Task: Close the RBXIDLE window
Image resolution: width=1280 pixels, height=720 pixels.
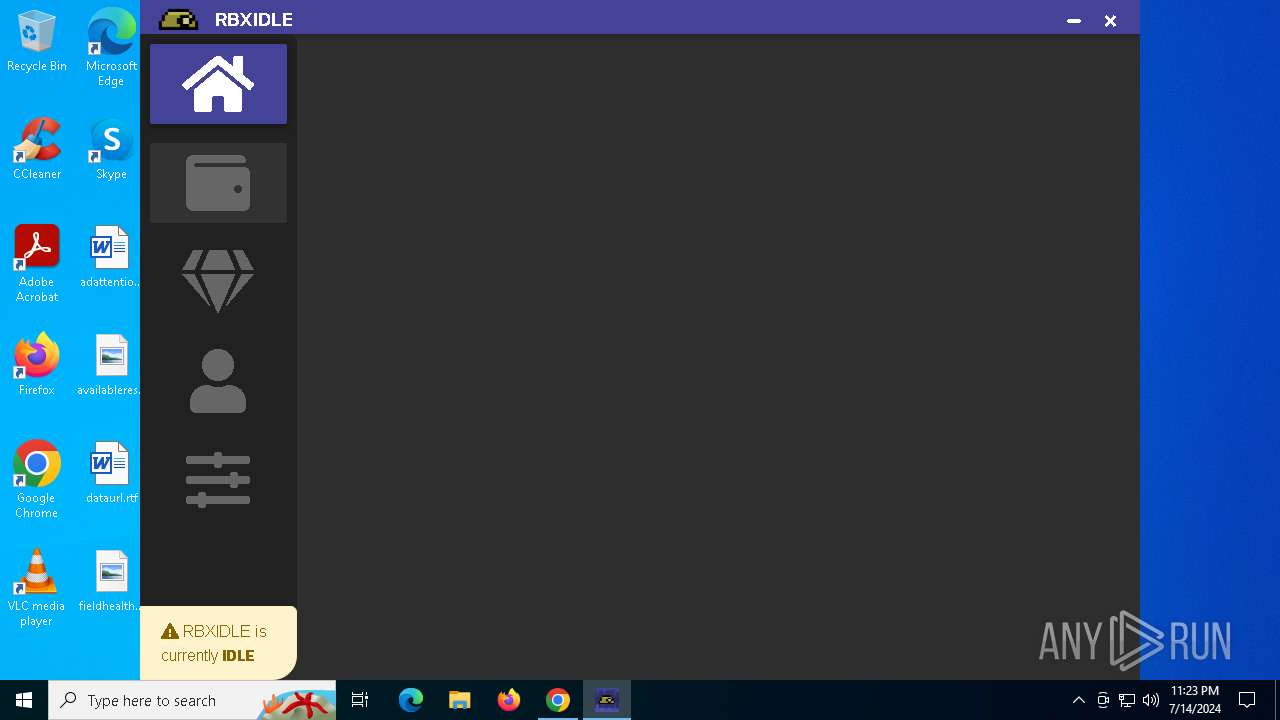Action: coord(1110,20)
